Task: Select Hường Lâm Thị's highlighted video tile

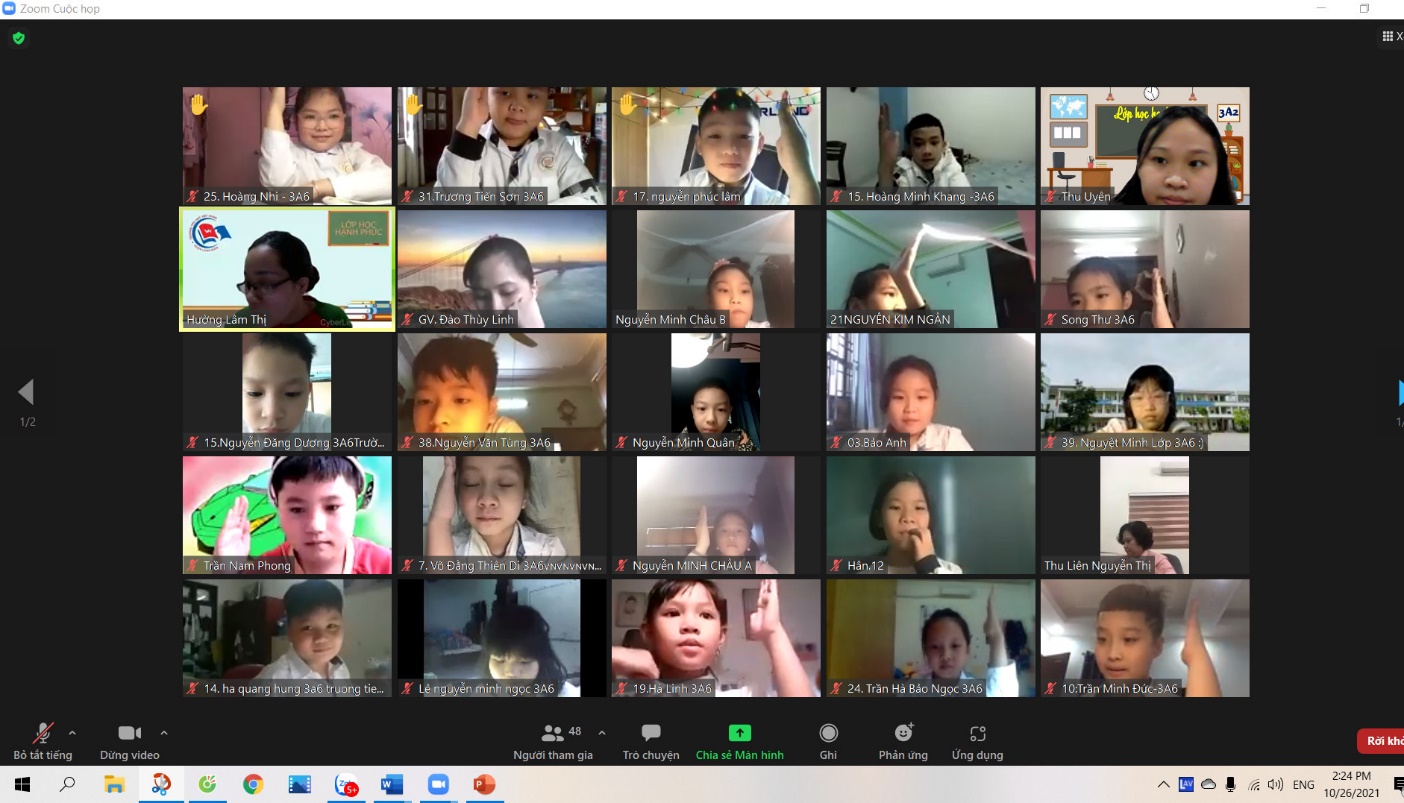Action: pyautogui.click(x=287, y=269)
